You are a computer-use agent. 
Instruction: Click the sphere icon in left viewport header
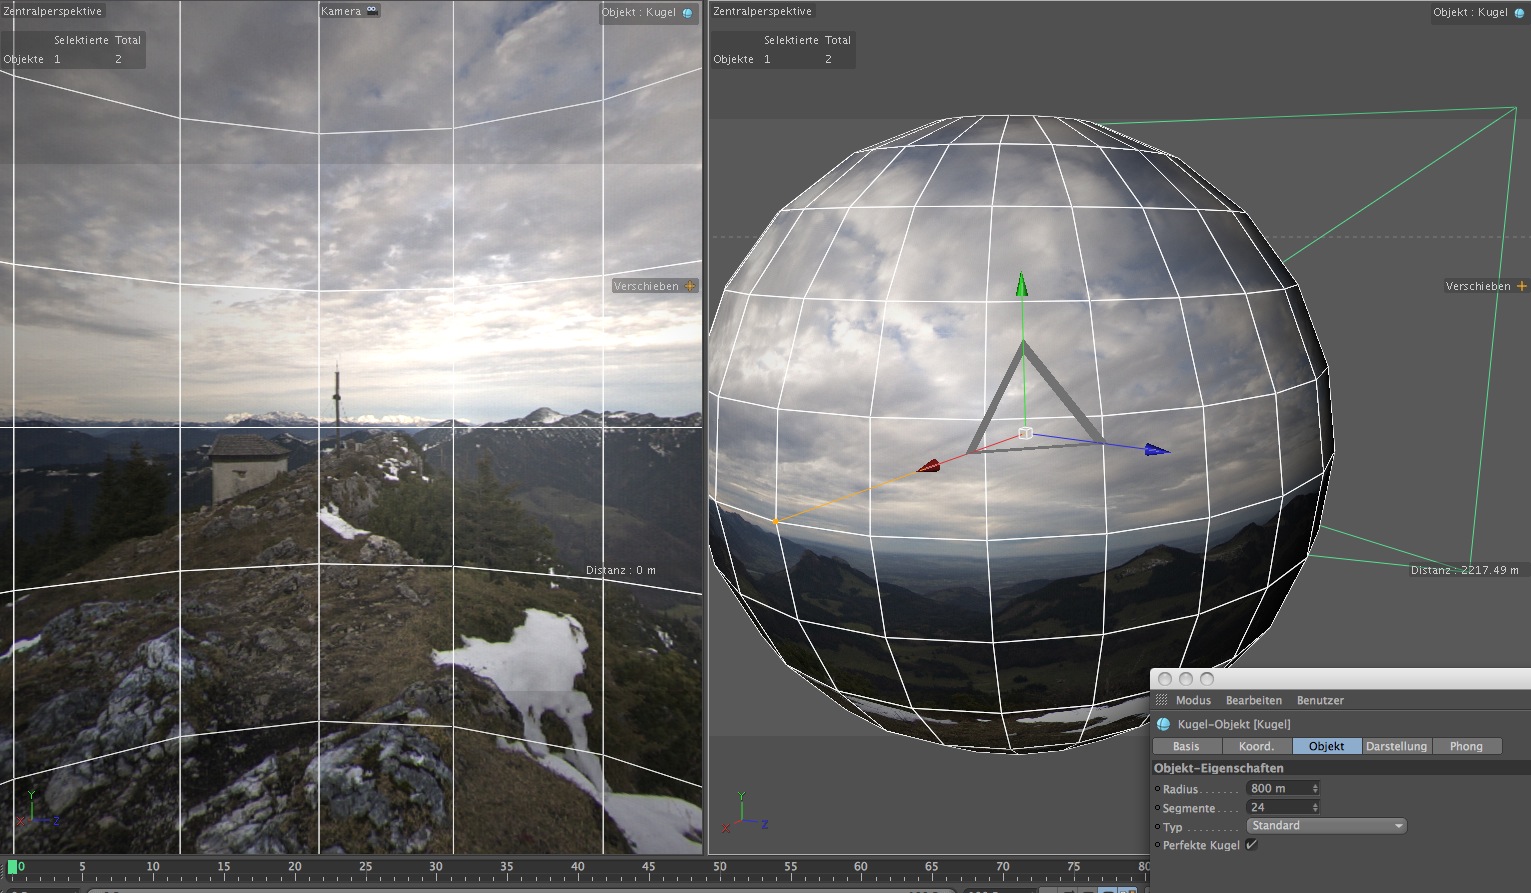pos(687,13)
